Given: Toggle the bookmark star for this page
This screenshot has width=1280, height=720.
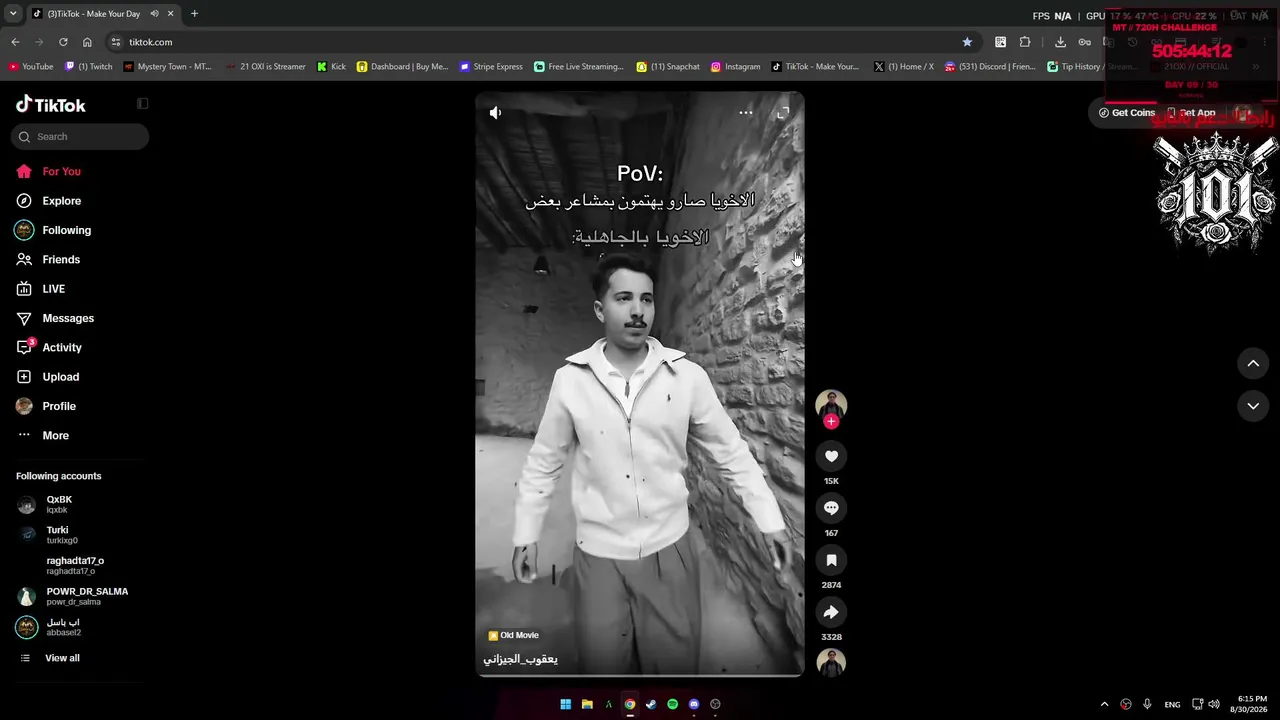Looking at the screenshot, I should click(967, 42).
